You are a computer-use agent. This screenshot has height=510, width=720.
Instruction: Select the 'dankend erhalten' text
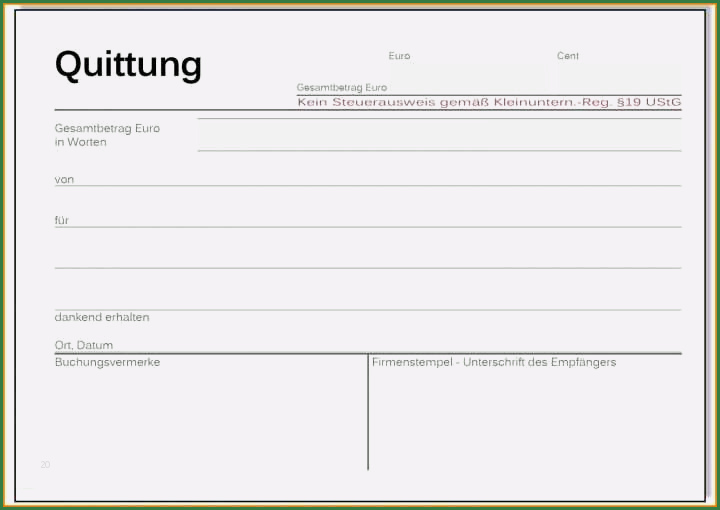tap(102, 317)
